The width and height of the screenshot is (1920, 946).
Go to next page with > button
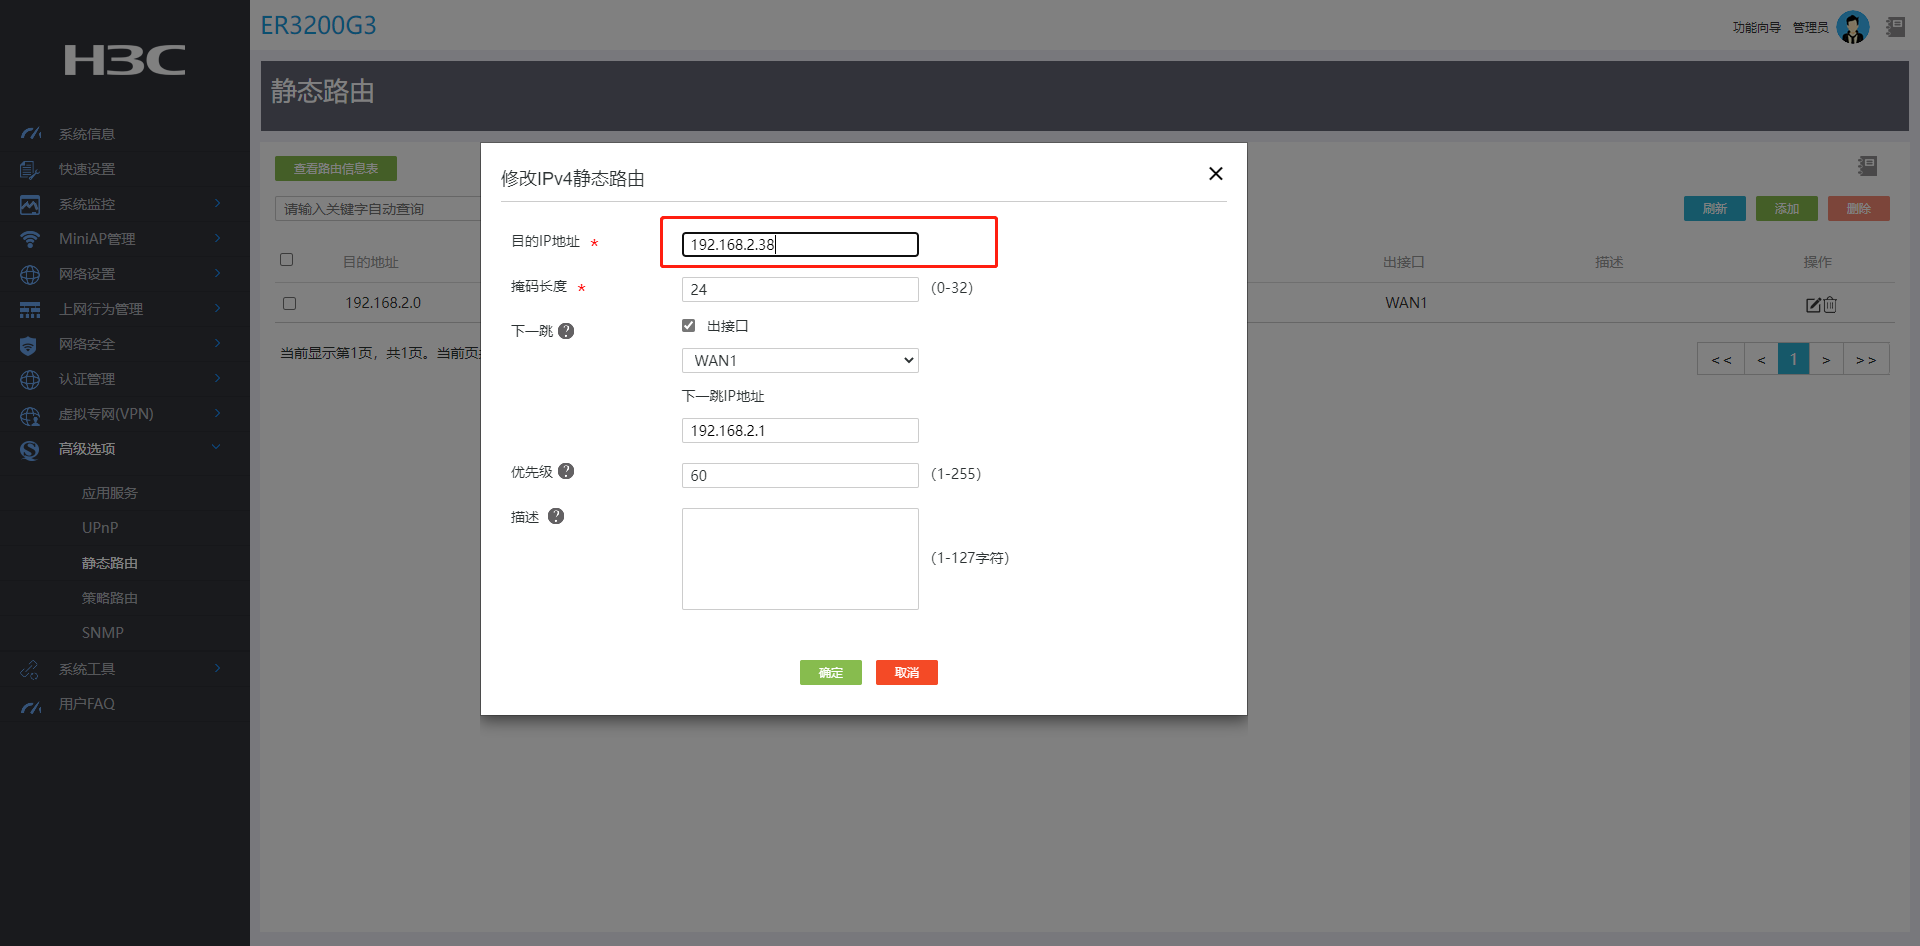click(1826, 359)
